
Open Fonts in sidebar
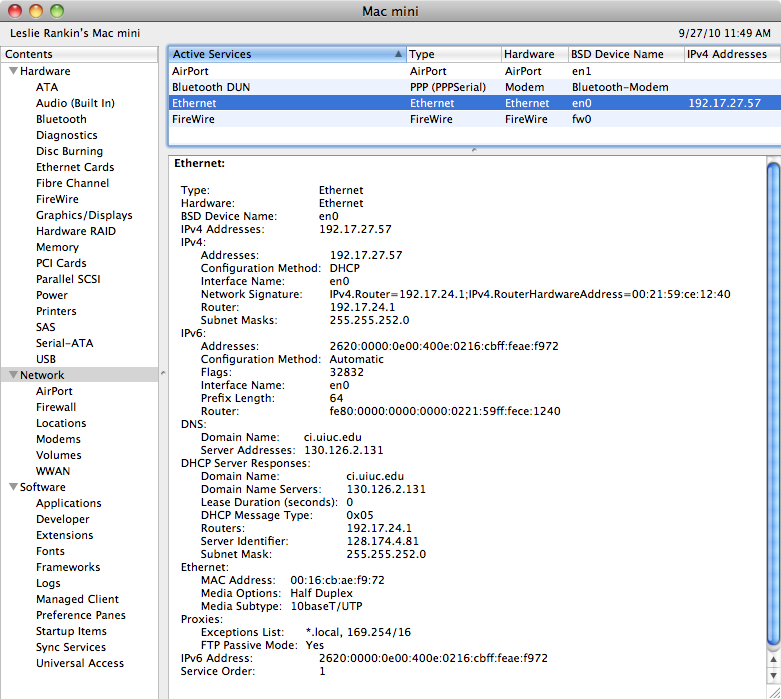point(50,551)
